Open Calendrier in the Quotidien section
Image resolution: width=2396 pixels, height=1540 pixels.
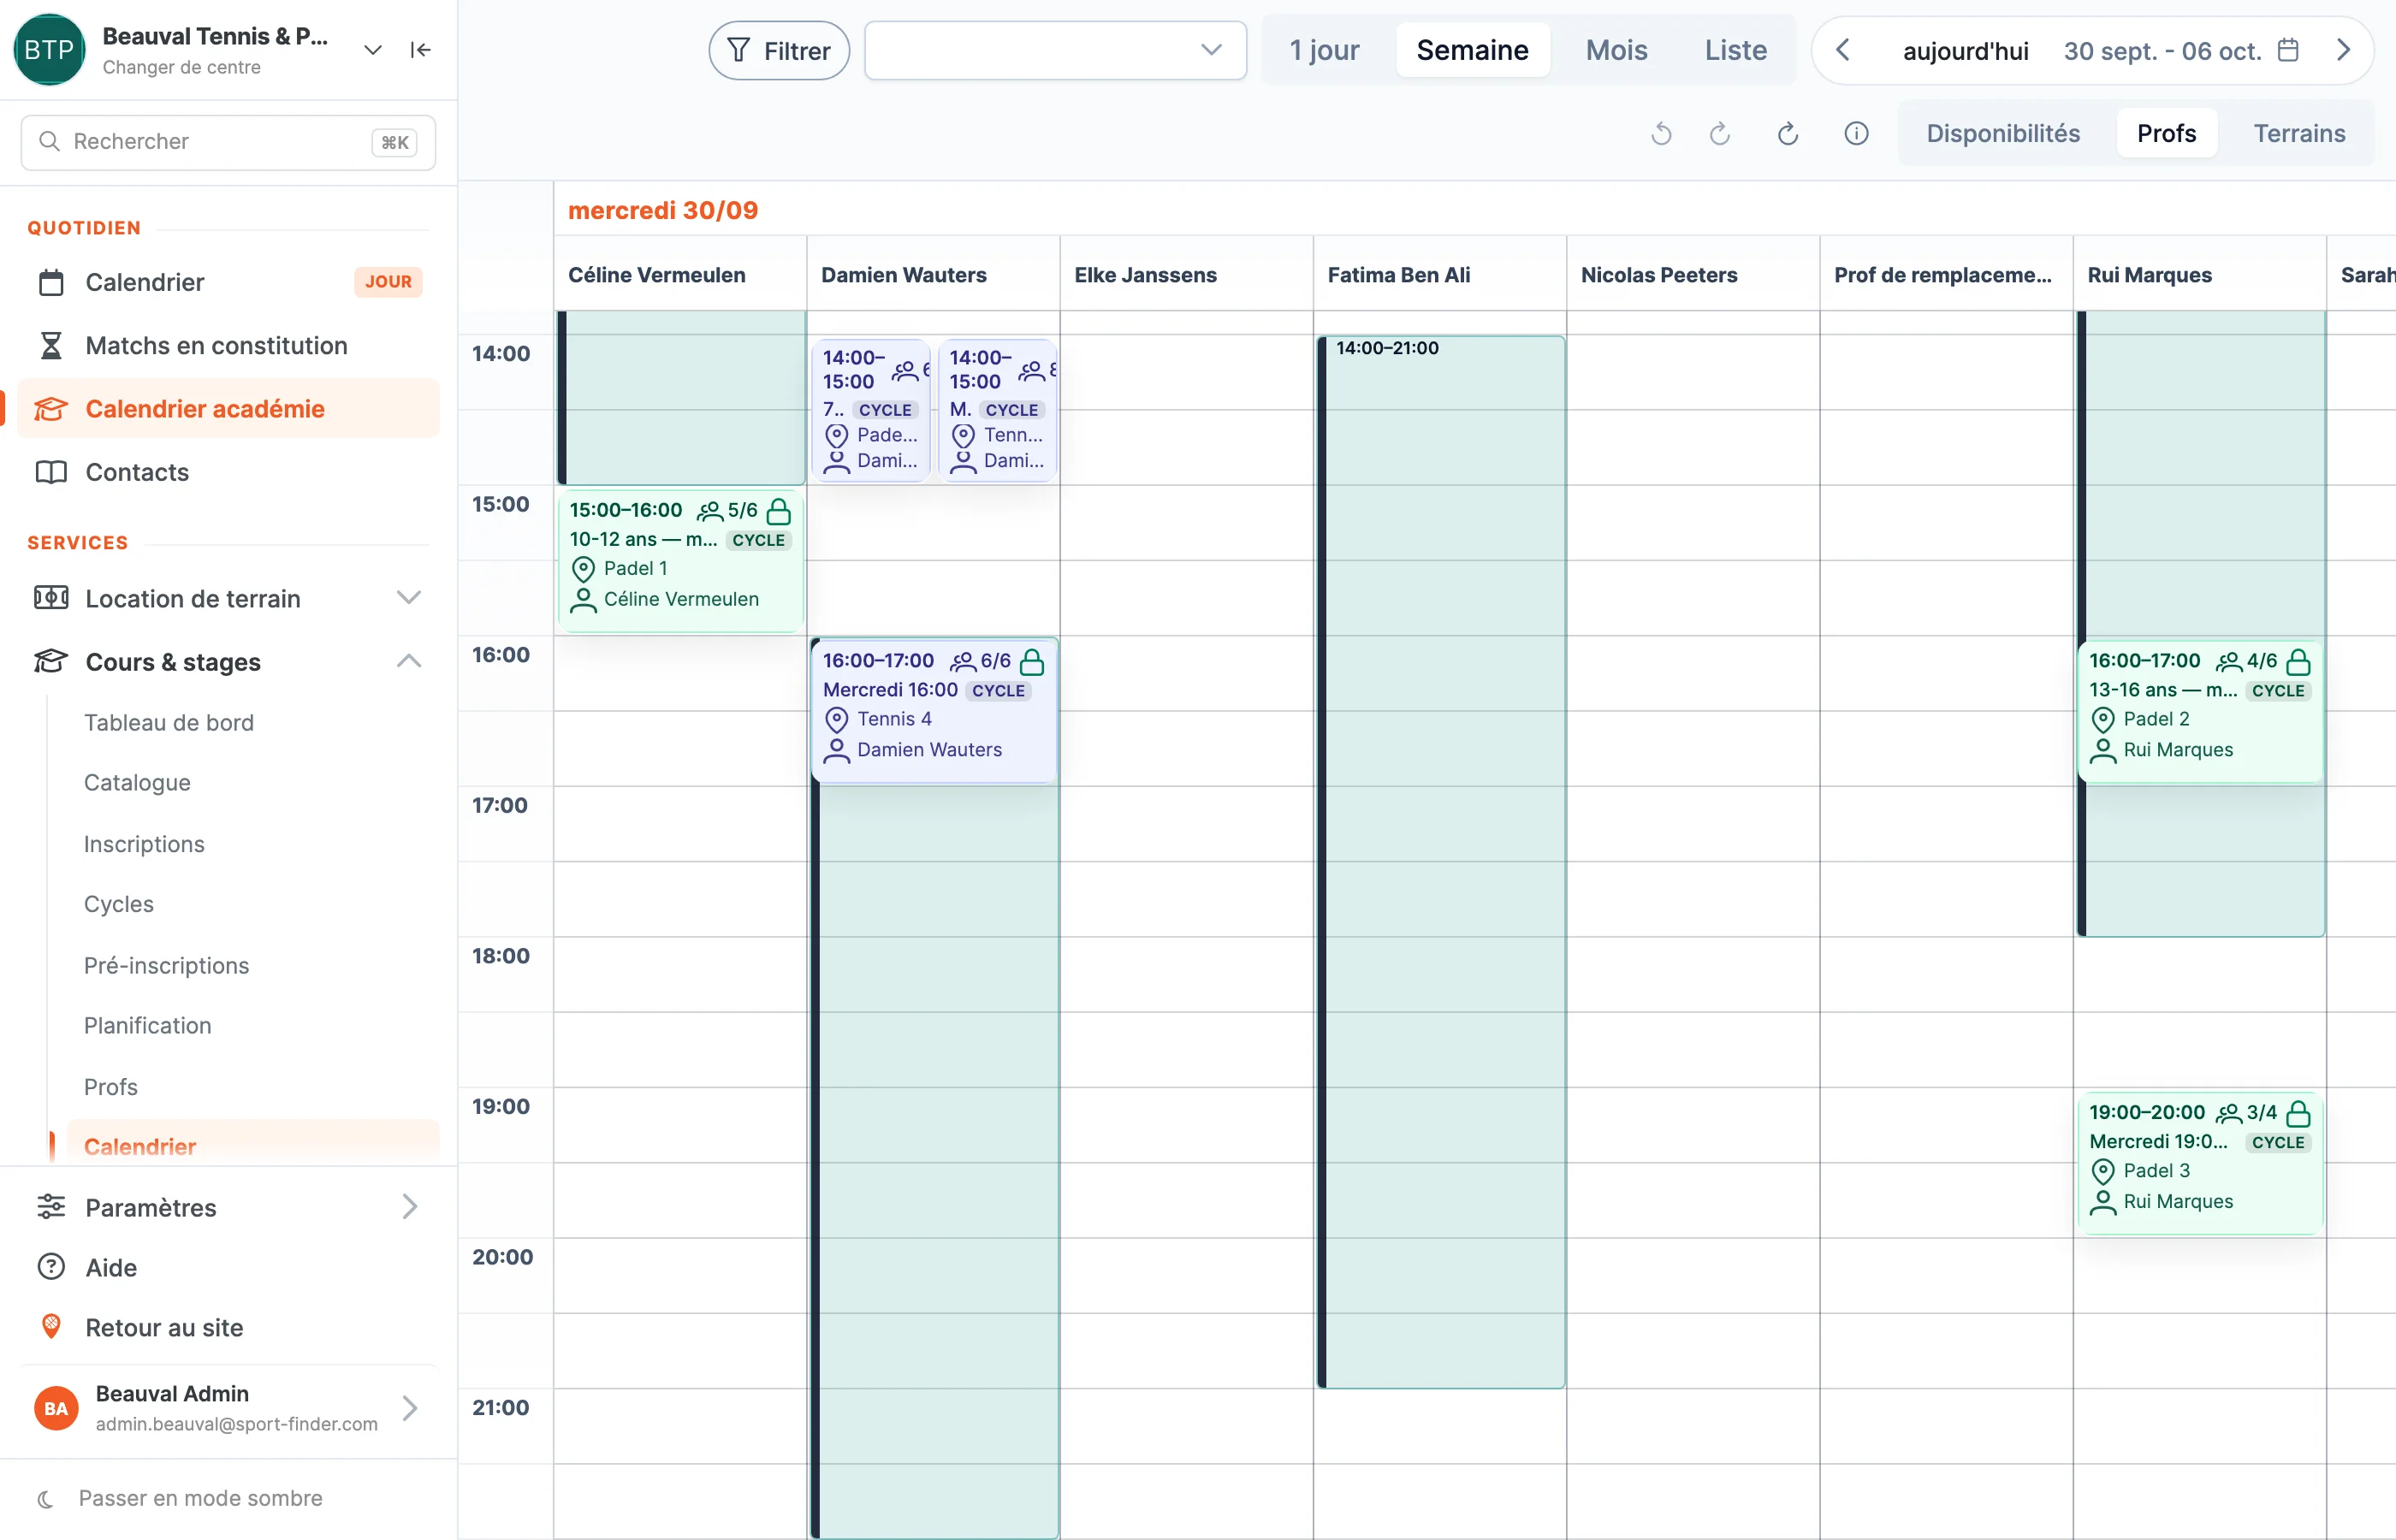point(229,282)
